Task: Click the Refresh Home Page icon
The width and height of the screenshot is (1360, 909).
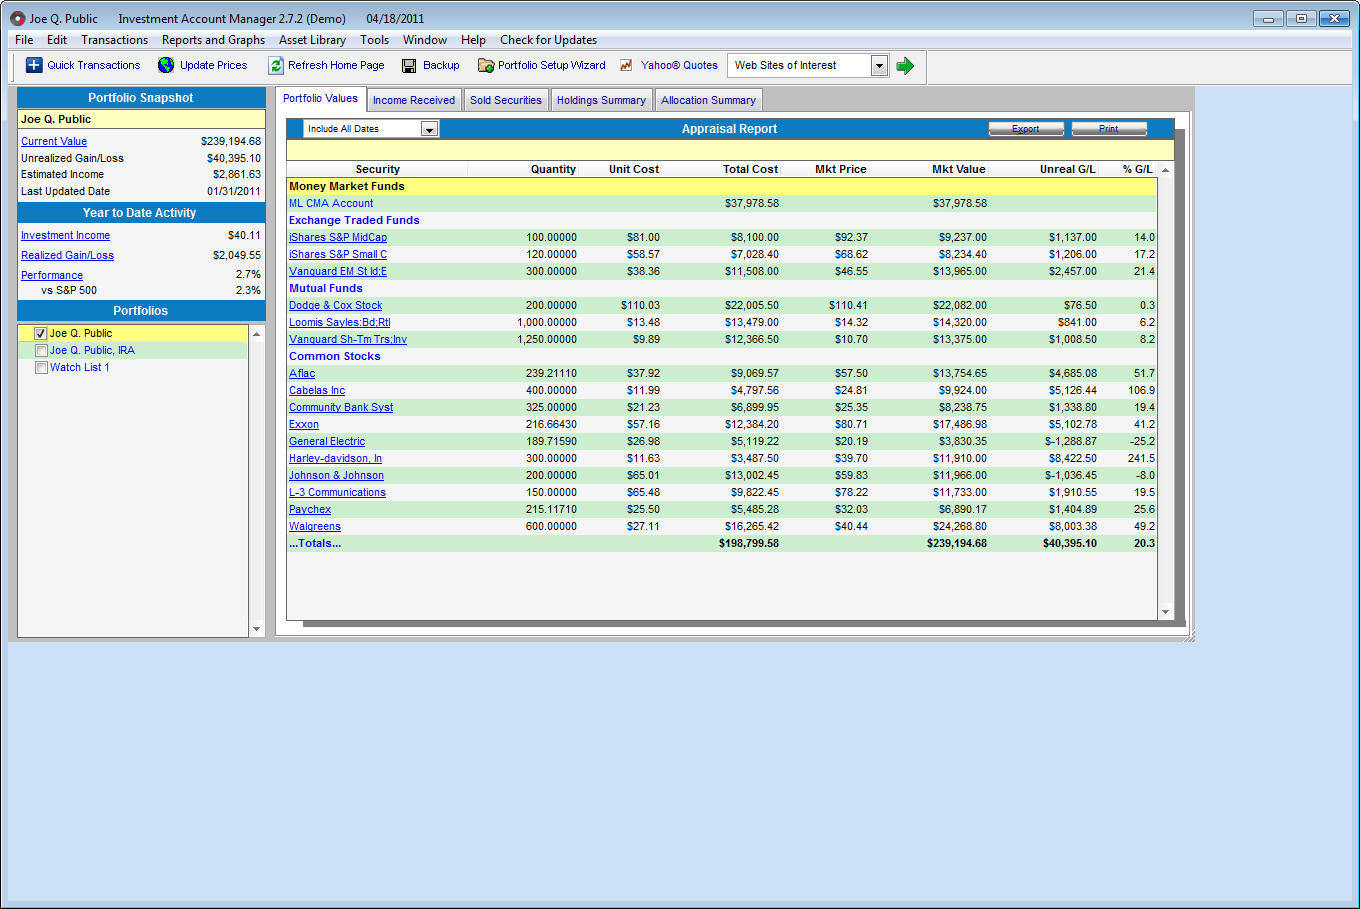Action: [x=276, y=65]
